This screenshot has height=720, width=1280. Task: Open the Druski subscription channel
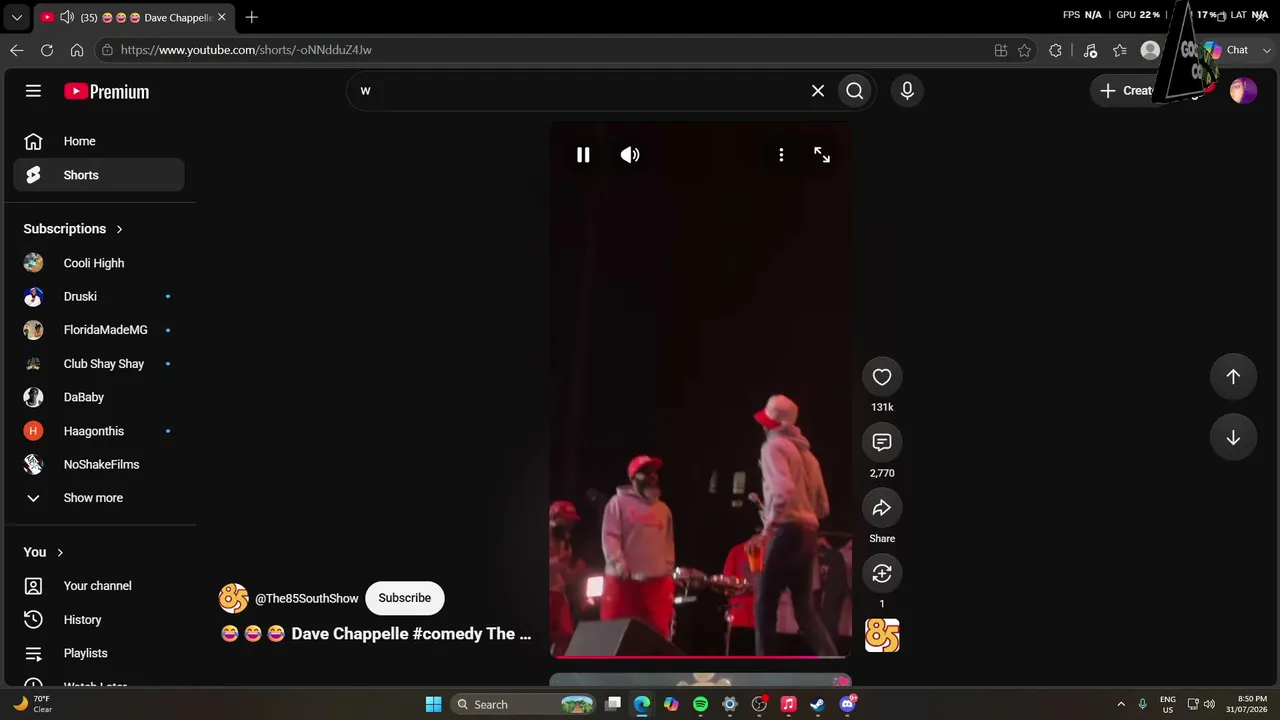[99, 296]
